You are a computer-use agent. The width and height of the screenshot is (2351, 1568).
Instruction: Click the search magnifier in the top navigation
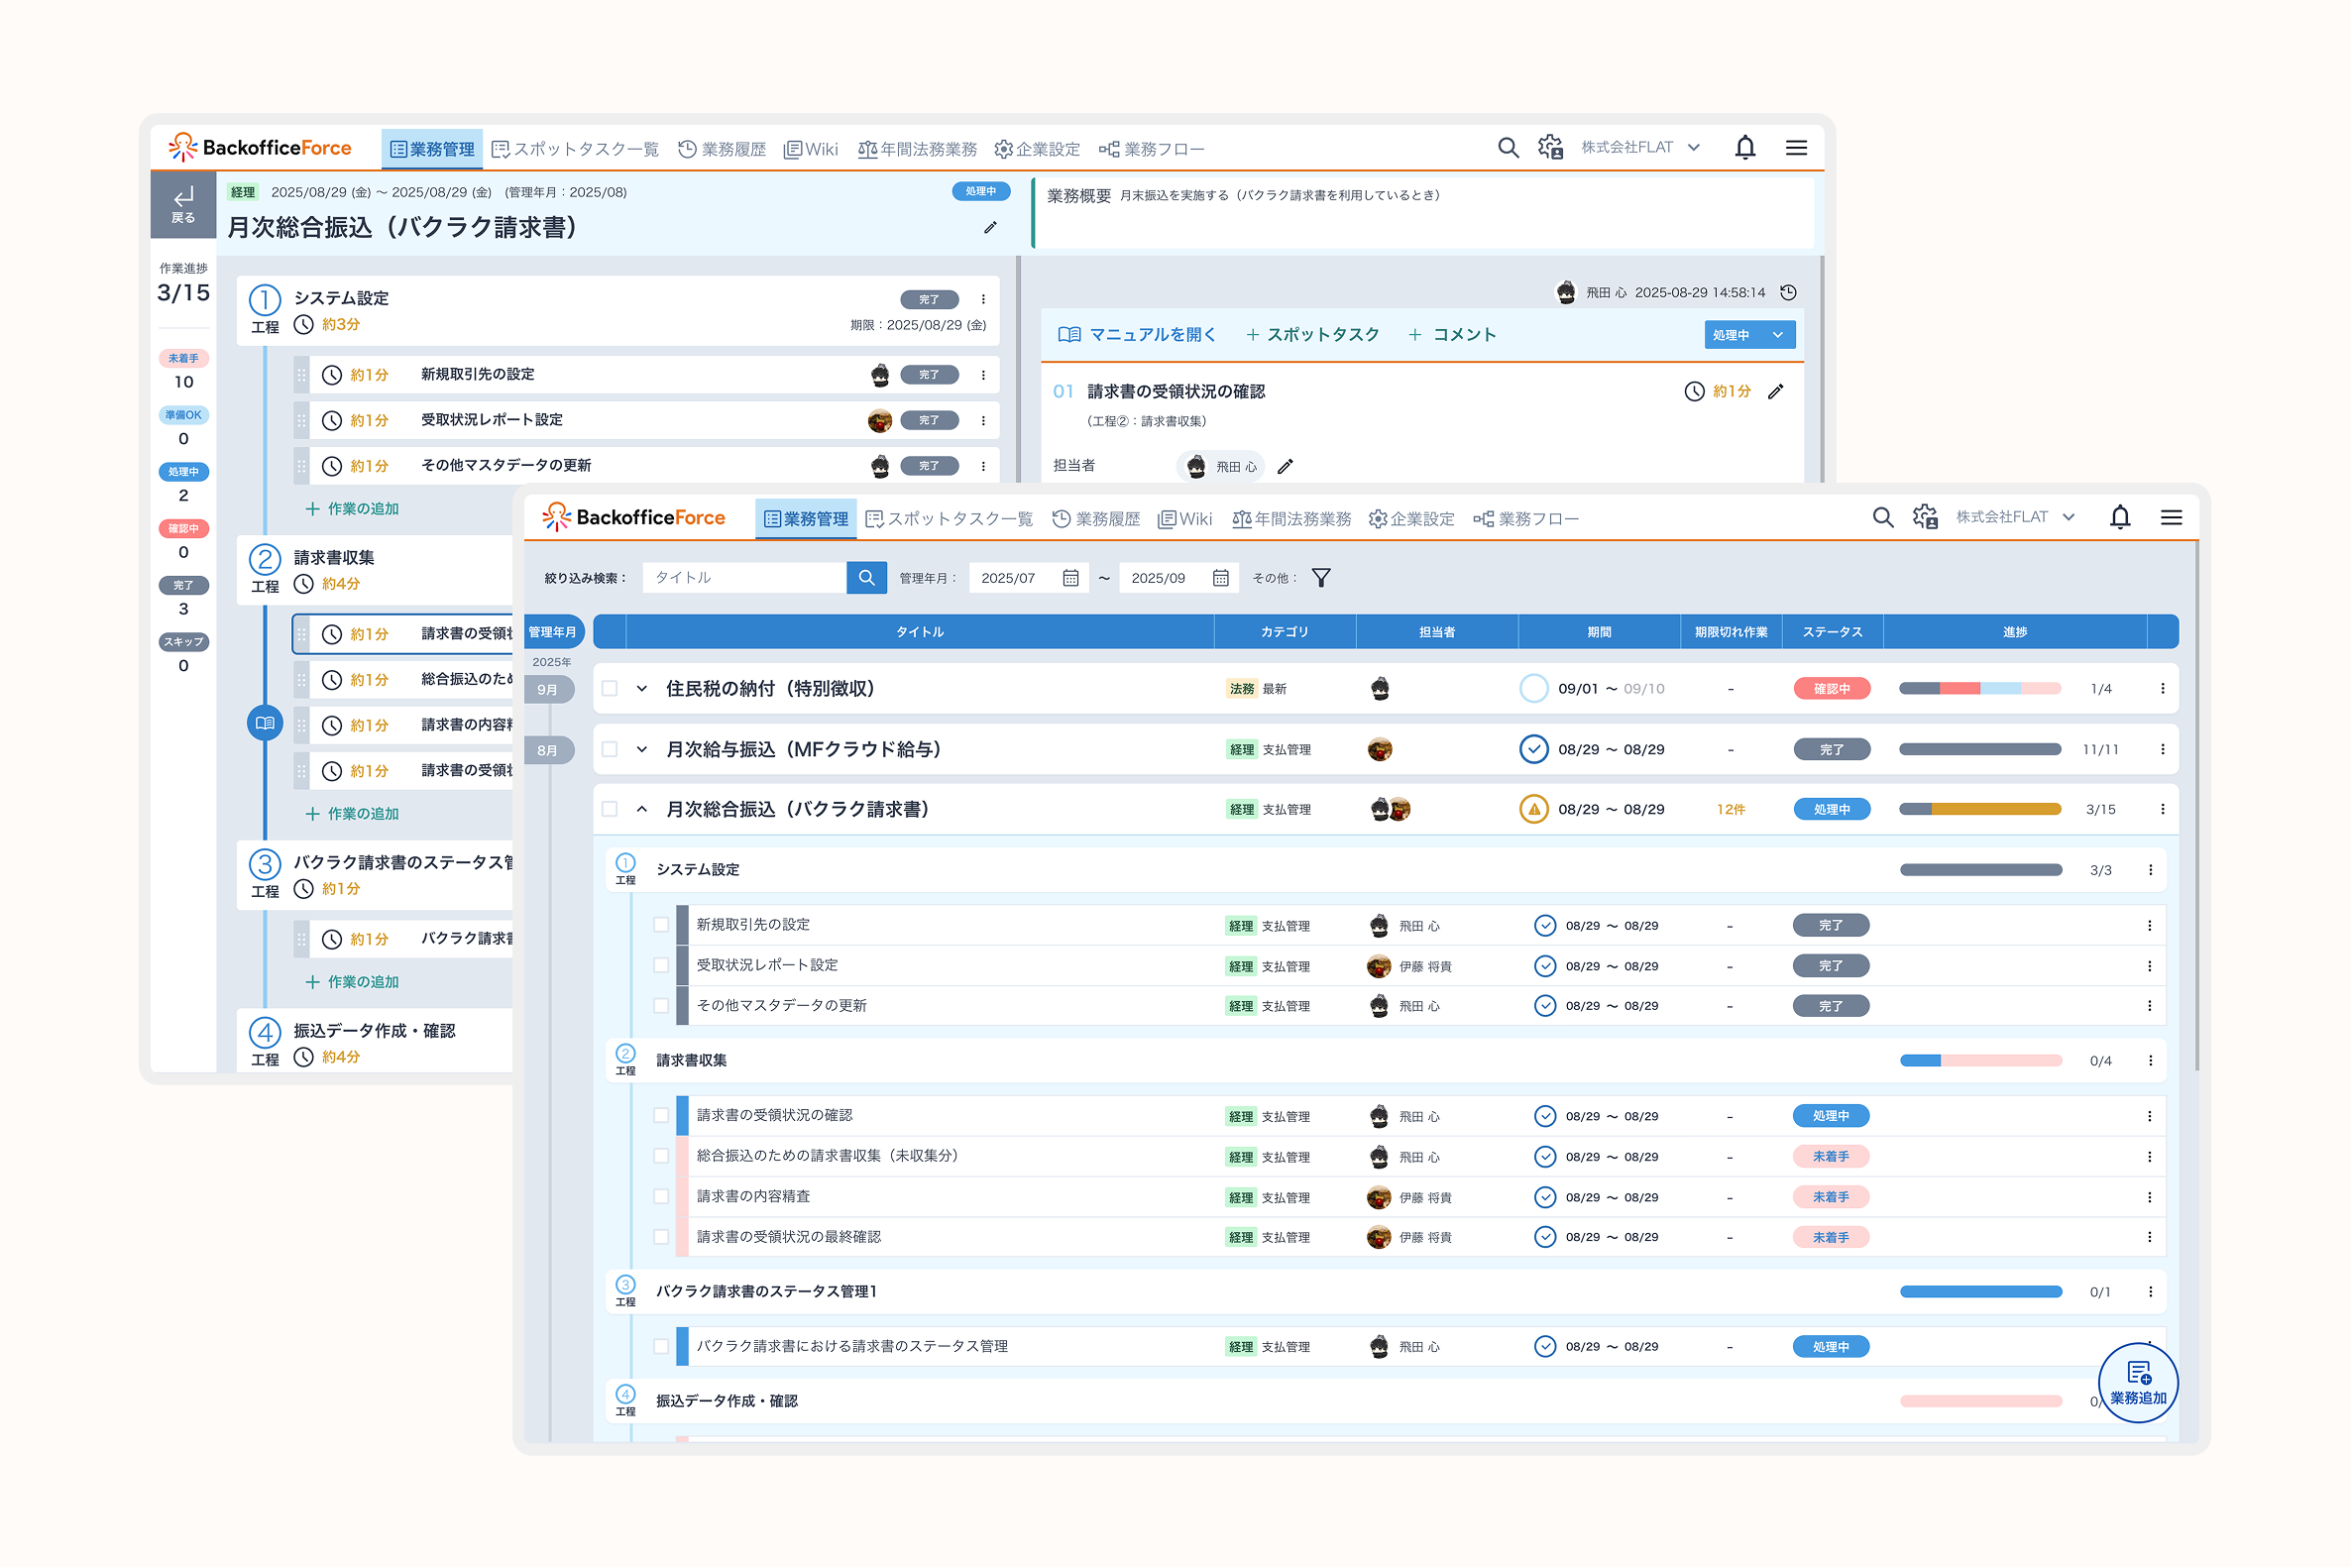[x=1884, y=517]
